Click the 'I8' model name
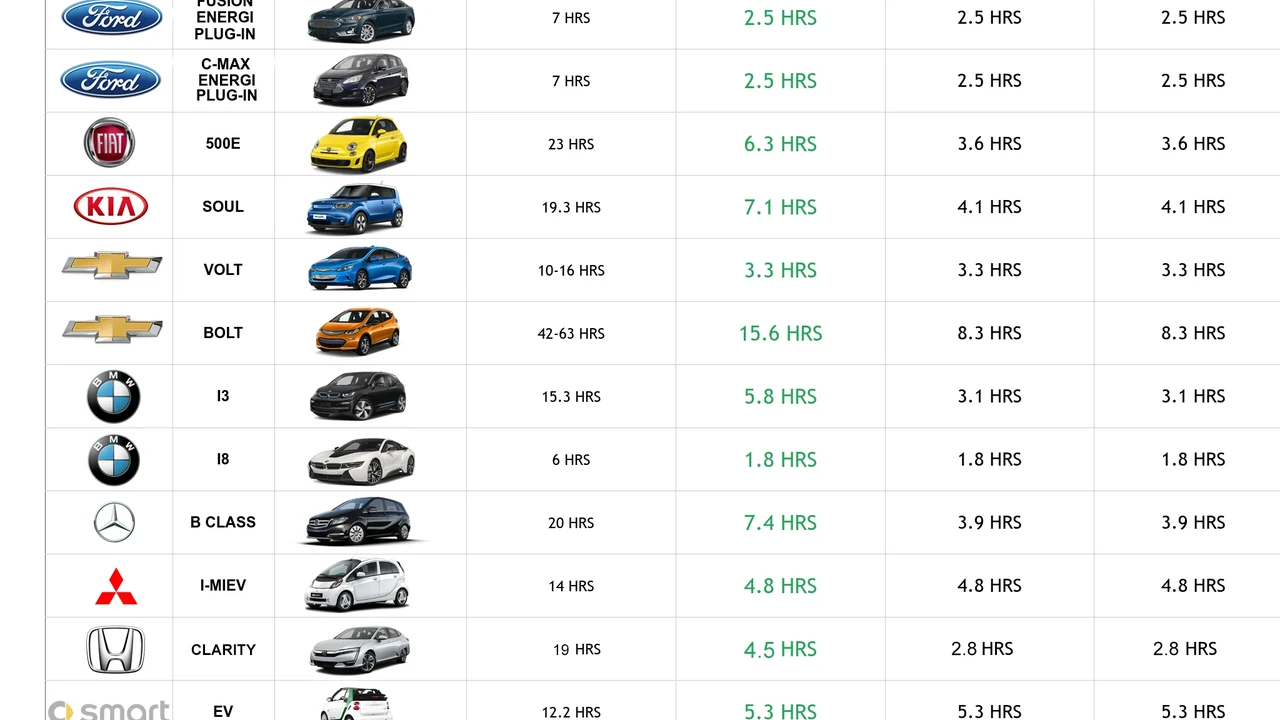Viewport: 1280px width, 720px height. coord(223,458)
